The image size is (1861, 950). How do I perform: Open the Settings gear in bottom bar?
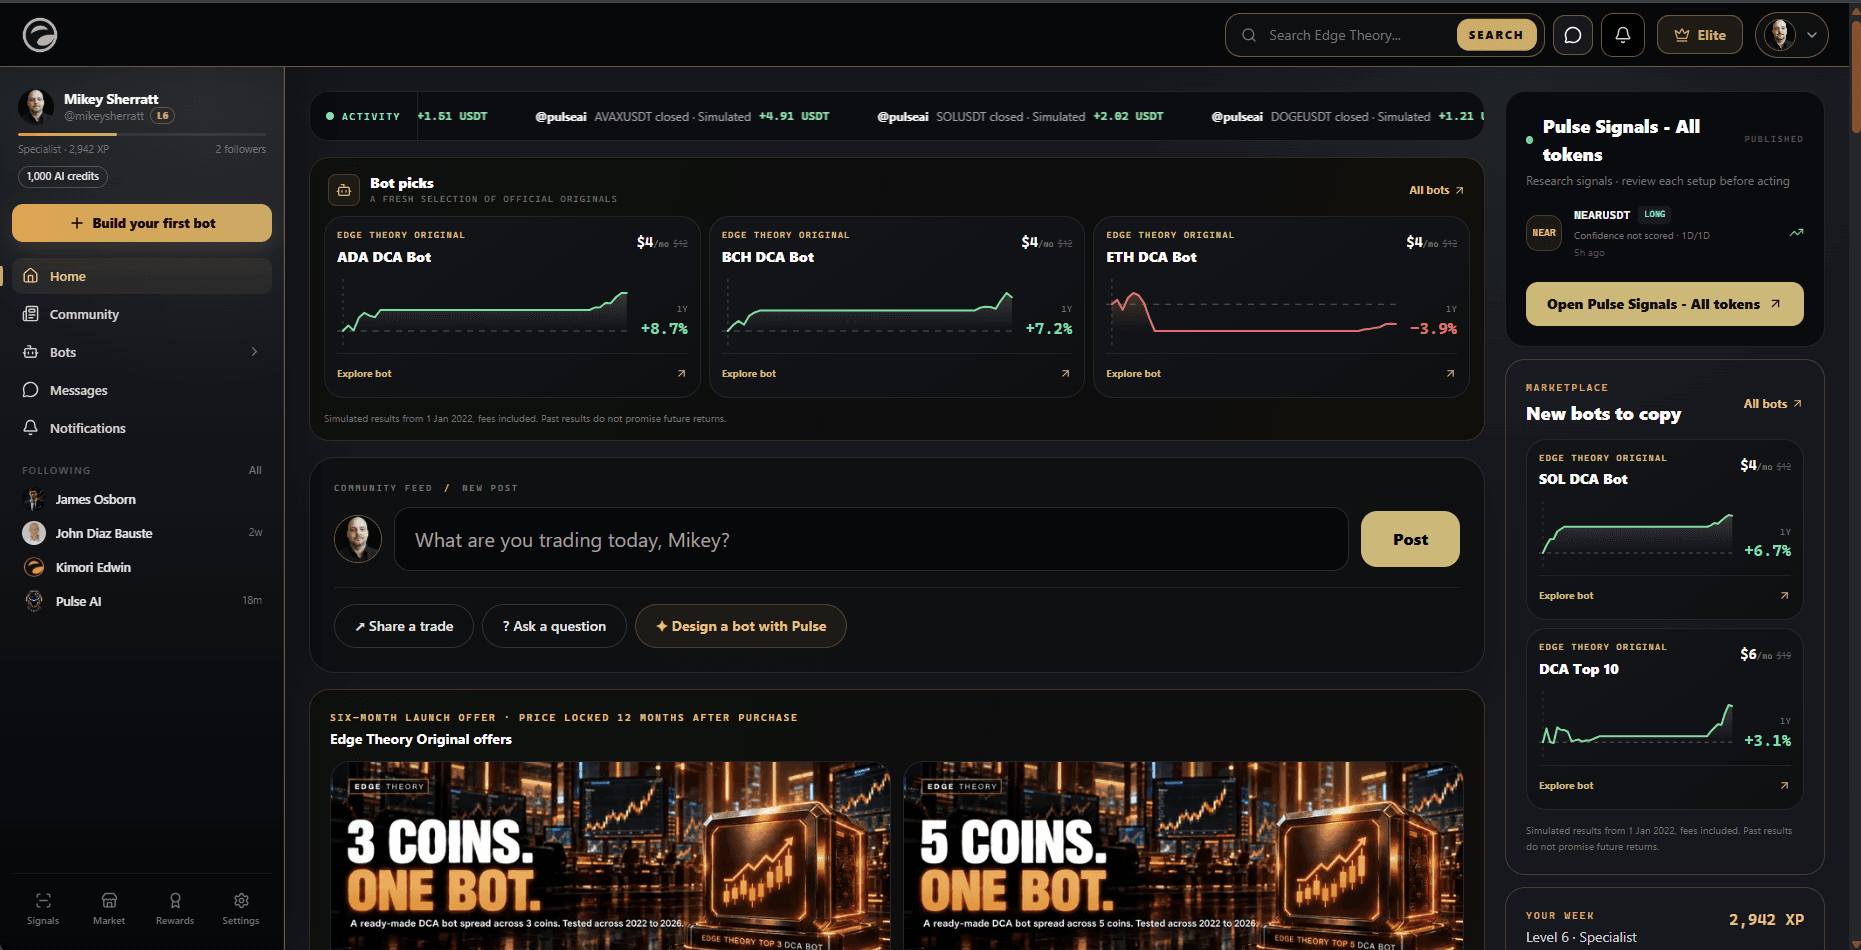click(x=241, y=908)
